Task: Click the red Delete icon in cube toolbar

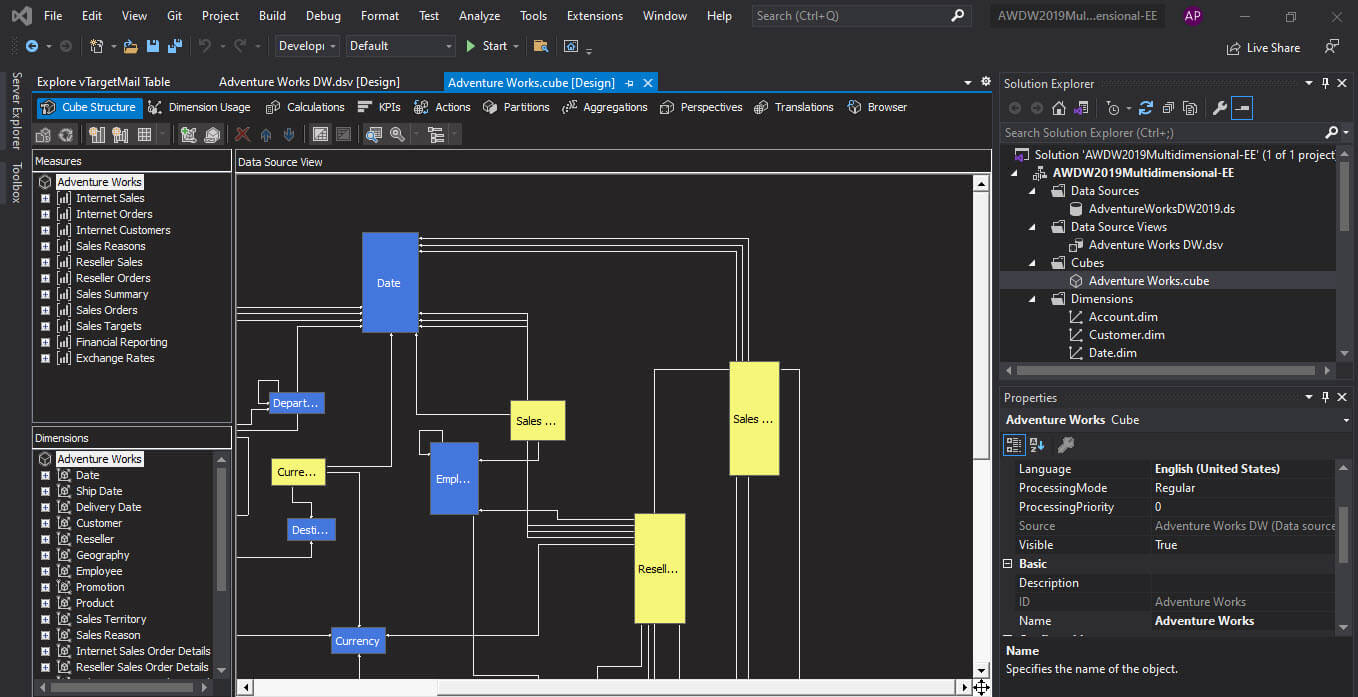Action: click(242, 135)
